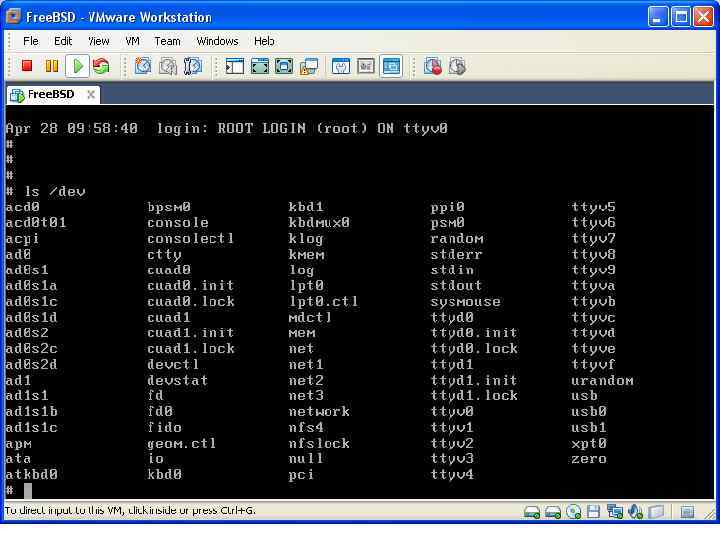
Task: Switch to Quick Switch mode icon
Action: tap(259, 67)
